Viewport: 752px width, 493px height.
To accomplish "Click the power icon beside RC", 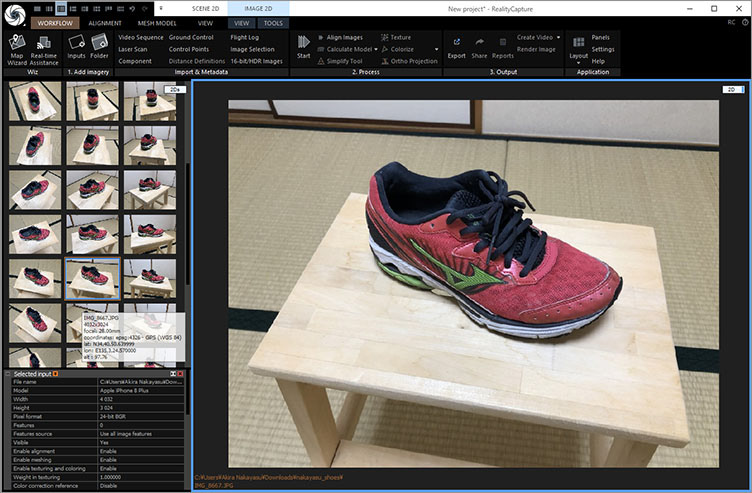I will pos(745,23).
